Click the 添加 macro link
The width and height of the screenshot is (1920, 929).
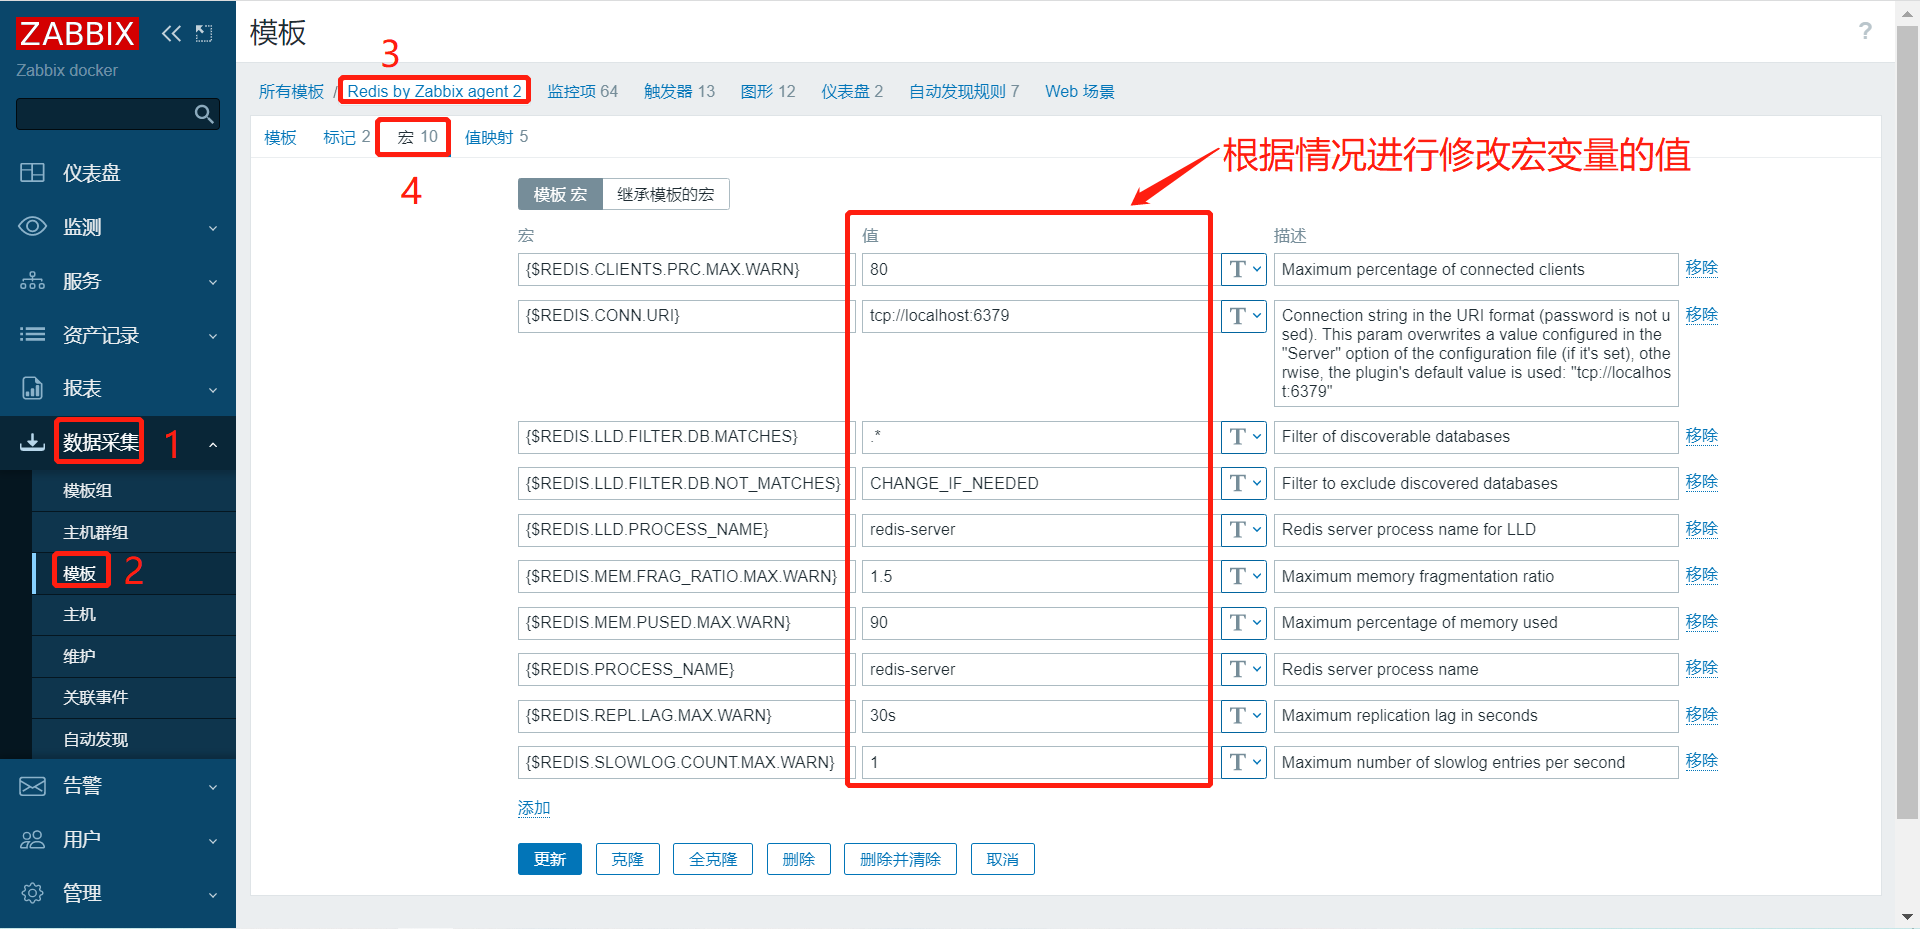click(534, 808)
